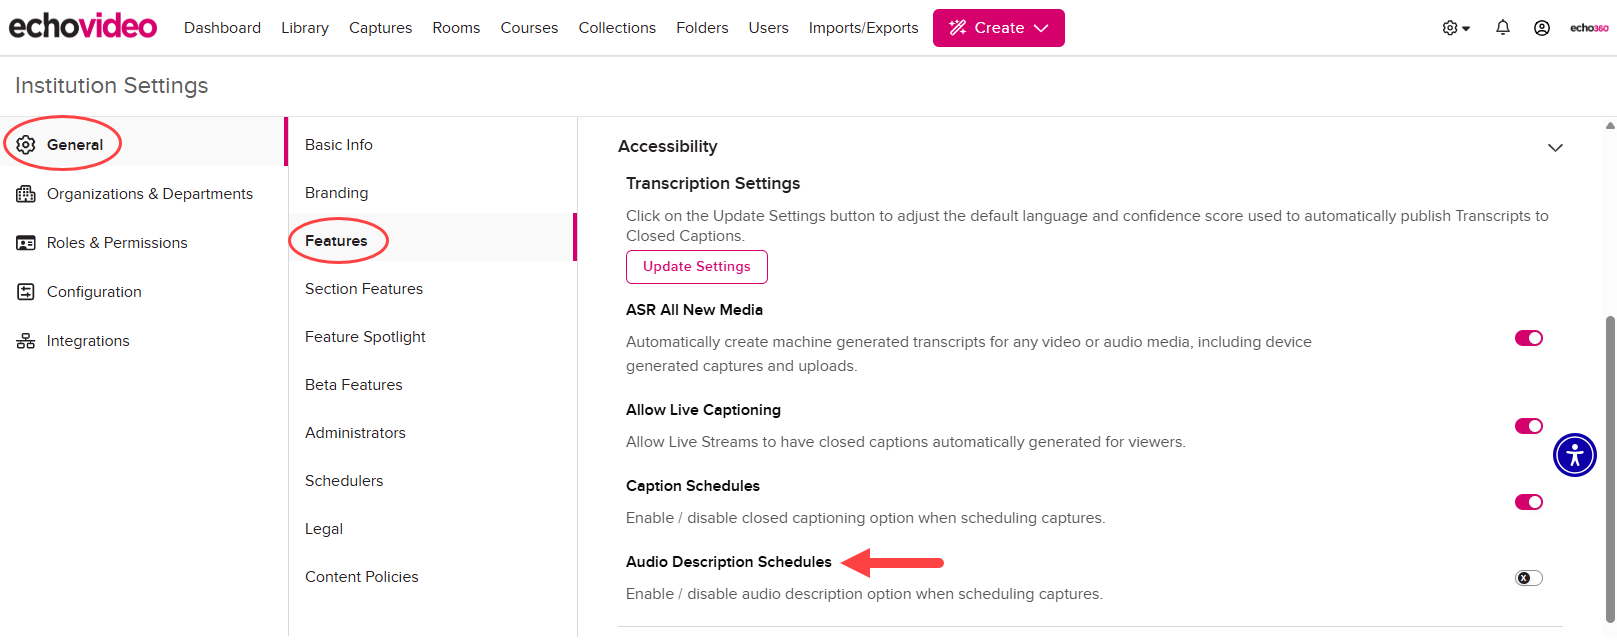Image resolution: width=1617 pixels, height=642 pixels.
Task: Collapse the Accessibility section chevron
Action: pos(1555,147)
